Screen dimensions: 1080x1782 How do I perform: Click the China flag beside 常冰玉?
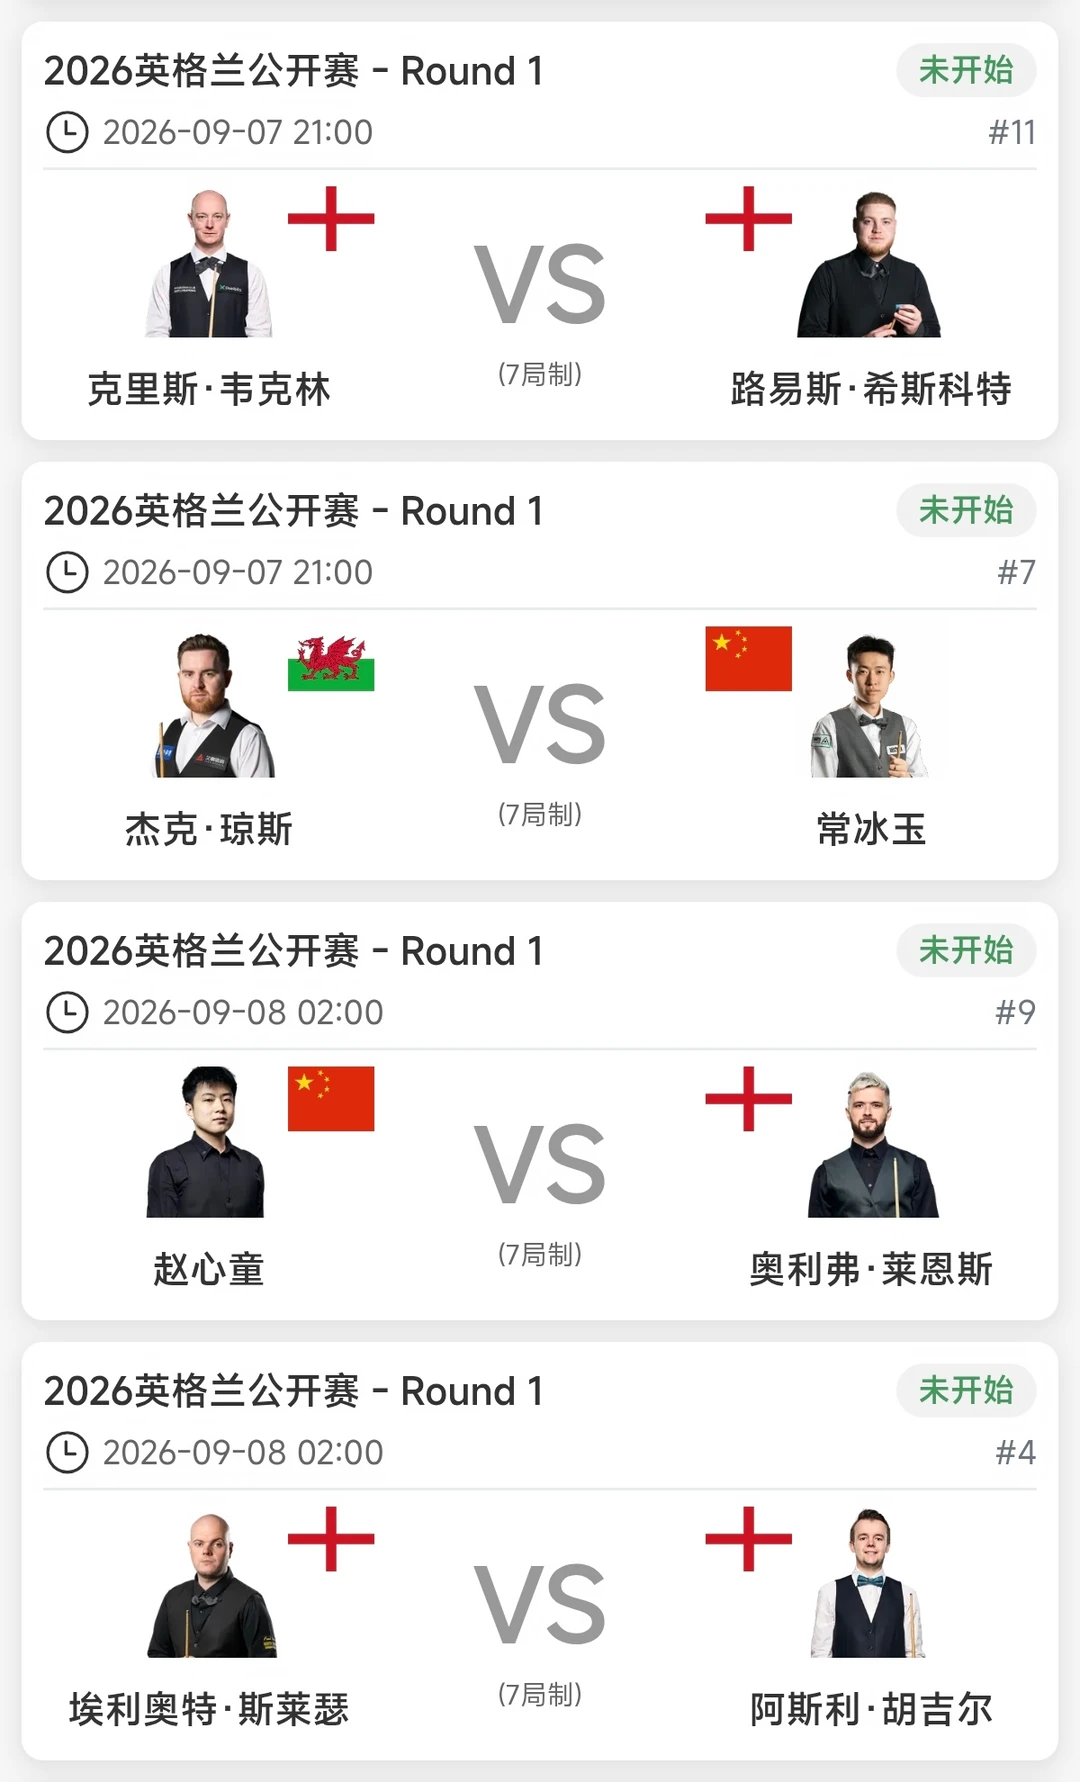[x=748, y=659]
